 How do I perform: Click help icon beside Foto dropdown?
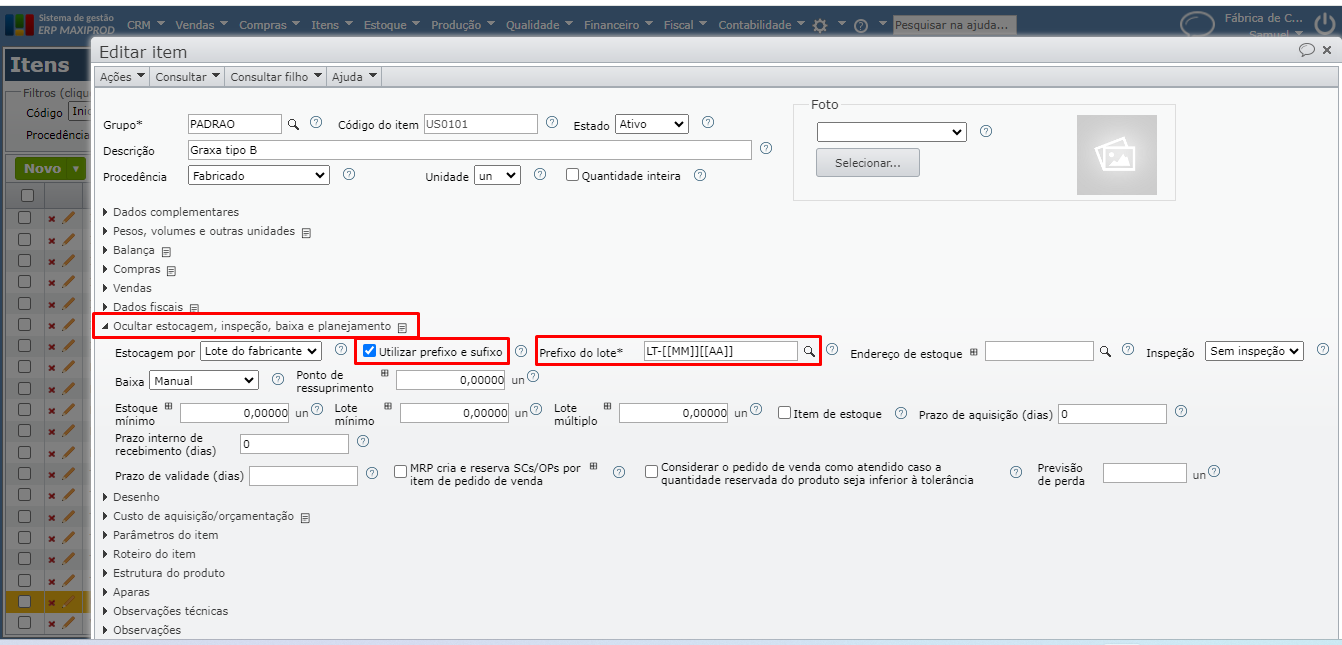(986, 131)
